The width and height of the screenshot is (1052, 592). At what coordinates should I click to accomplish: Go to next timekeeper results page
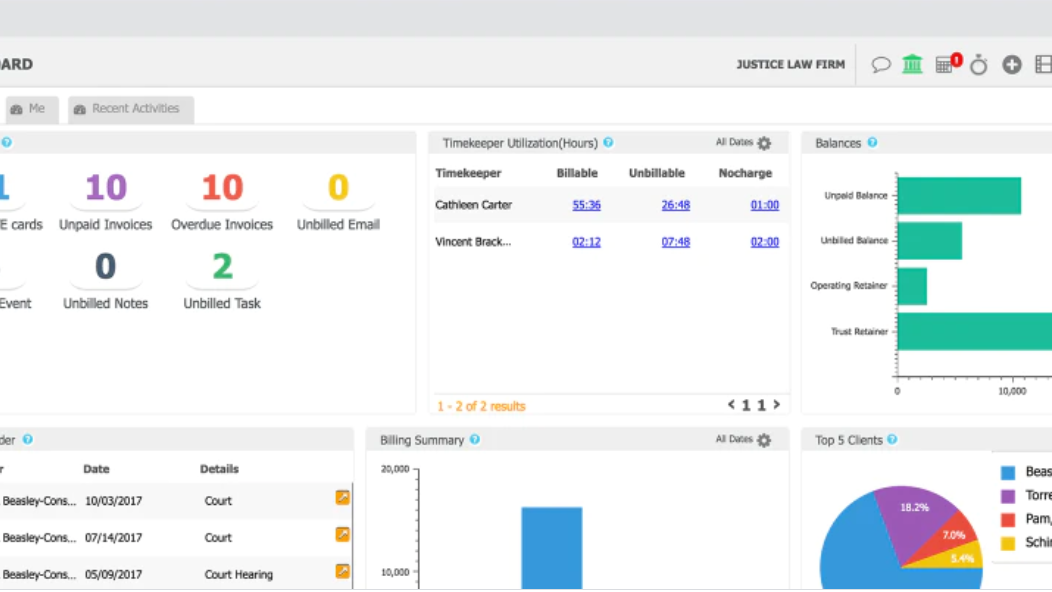pos(777,405)
